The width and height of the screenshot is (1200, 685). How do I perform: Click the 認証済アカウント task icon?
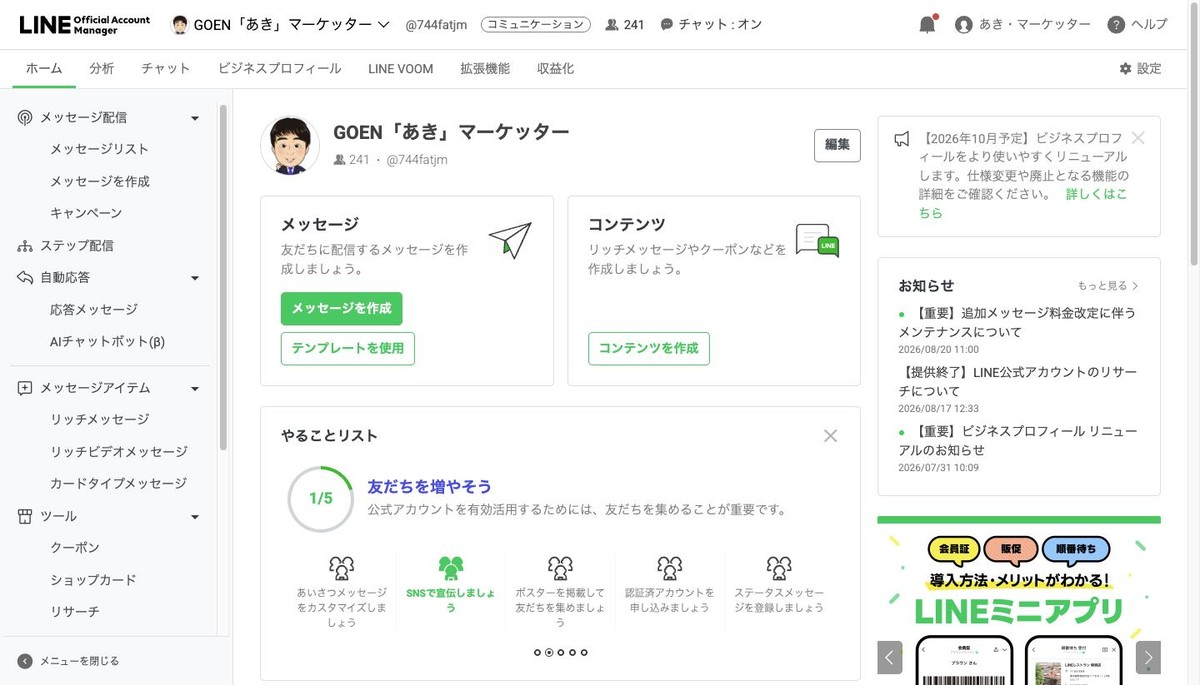point(669,569)
